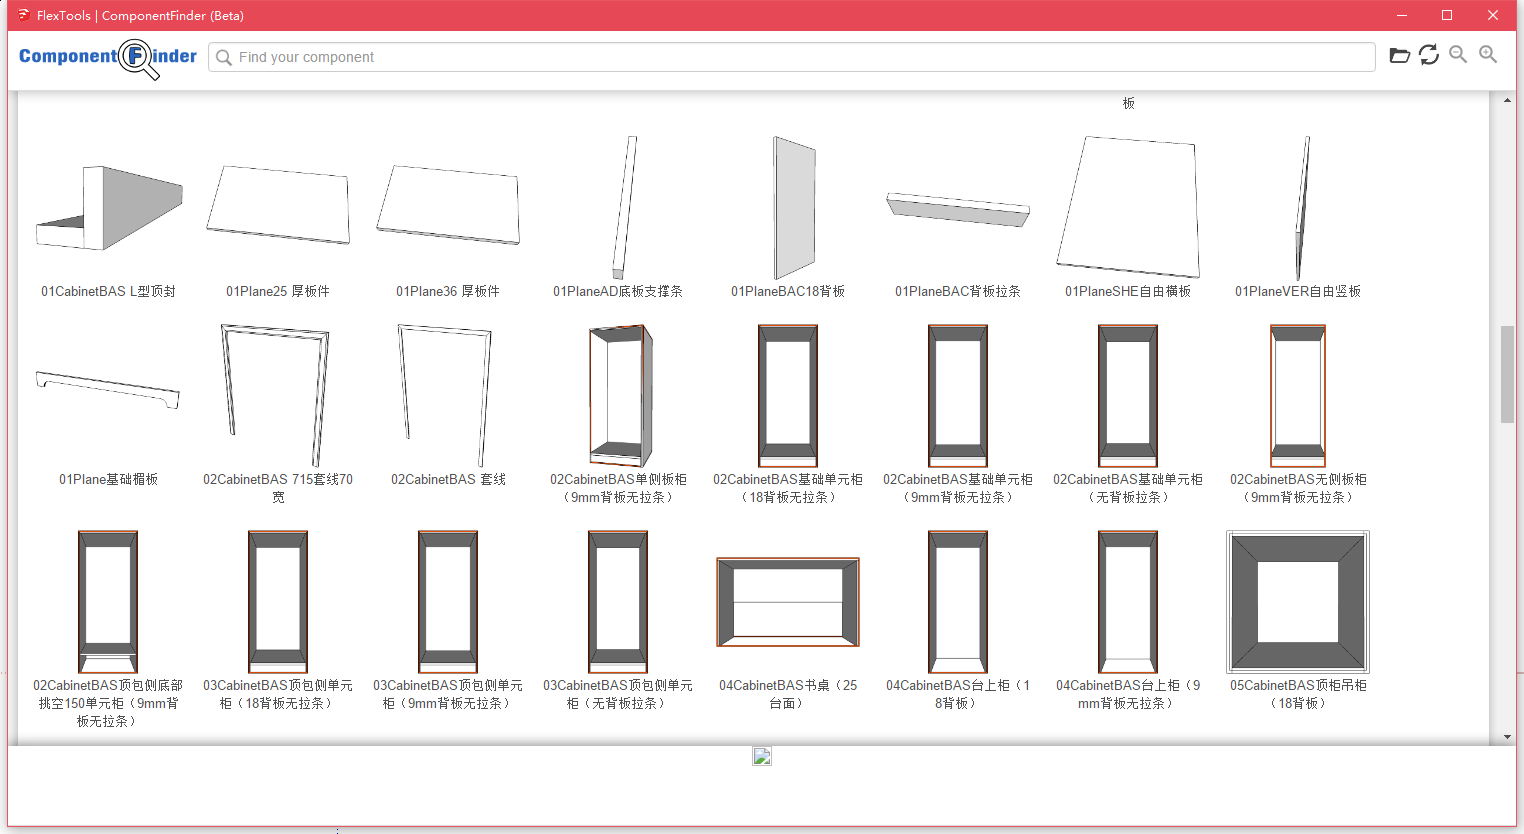Viewport: 1524px width, 834px height.
Task: Select the 01Plane25 厚板件 thumbnail
Action: click(x=278, y=205)
